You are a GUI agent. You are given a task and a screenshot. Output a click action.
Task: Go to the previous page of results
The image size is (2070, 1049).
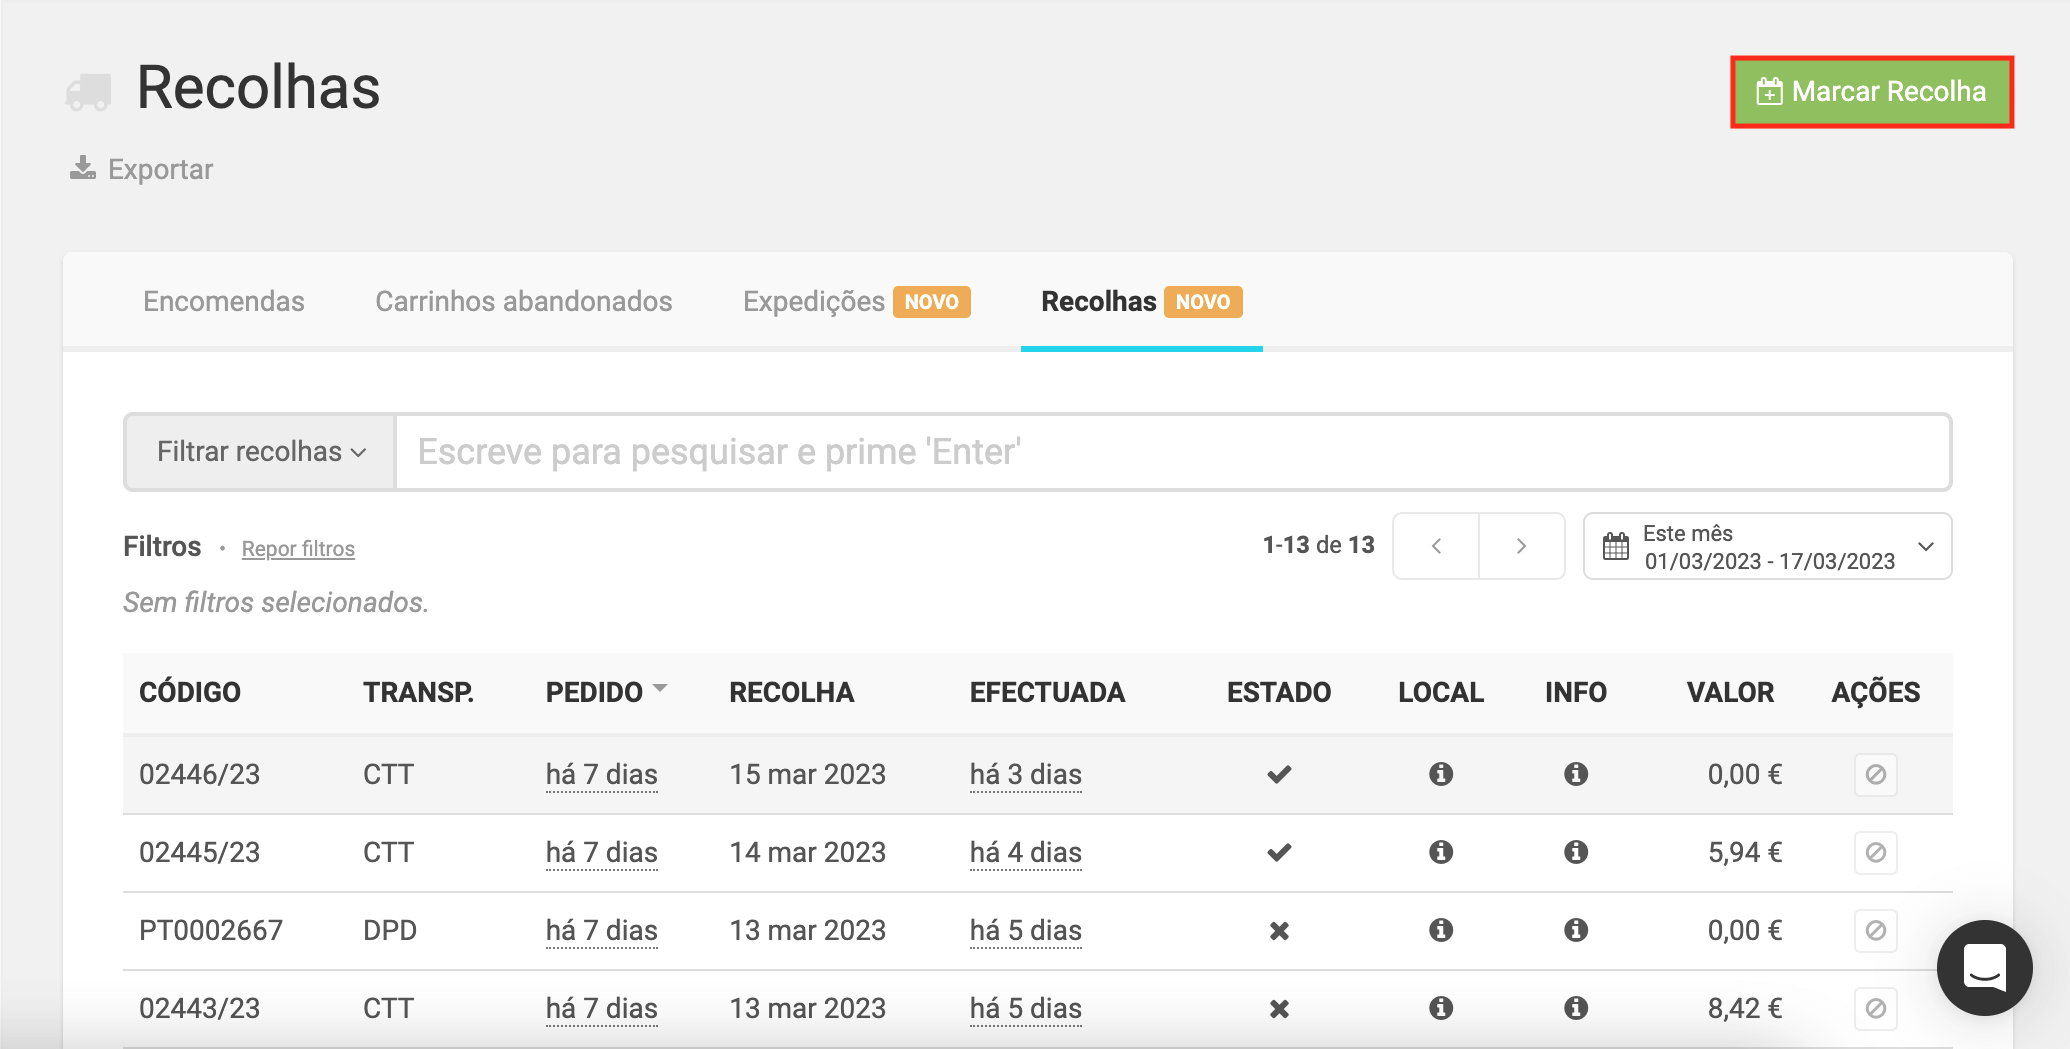point(1436,546)
